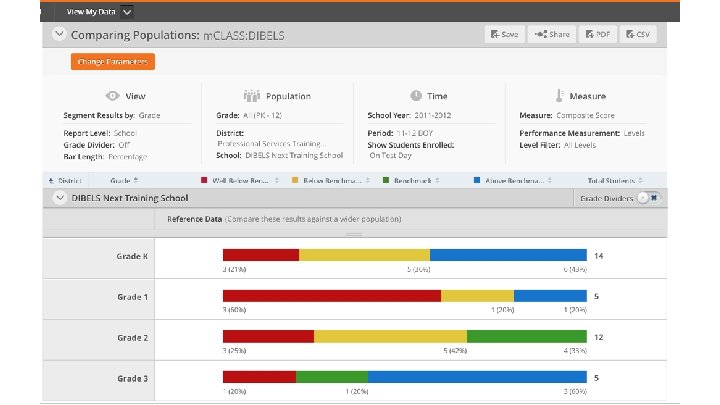This screenshot has height=405, width=720.
Task: Click the yellow segment of Grade 2 bar
Action: click(390, 337)
